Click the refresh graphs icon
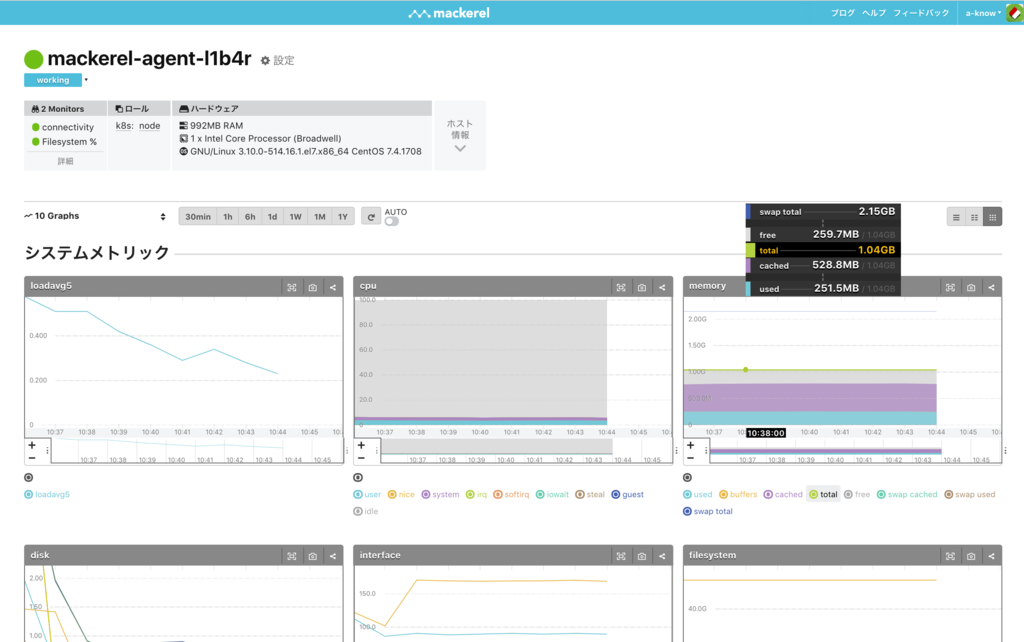 click(x=371, y=217)
